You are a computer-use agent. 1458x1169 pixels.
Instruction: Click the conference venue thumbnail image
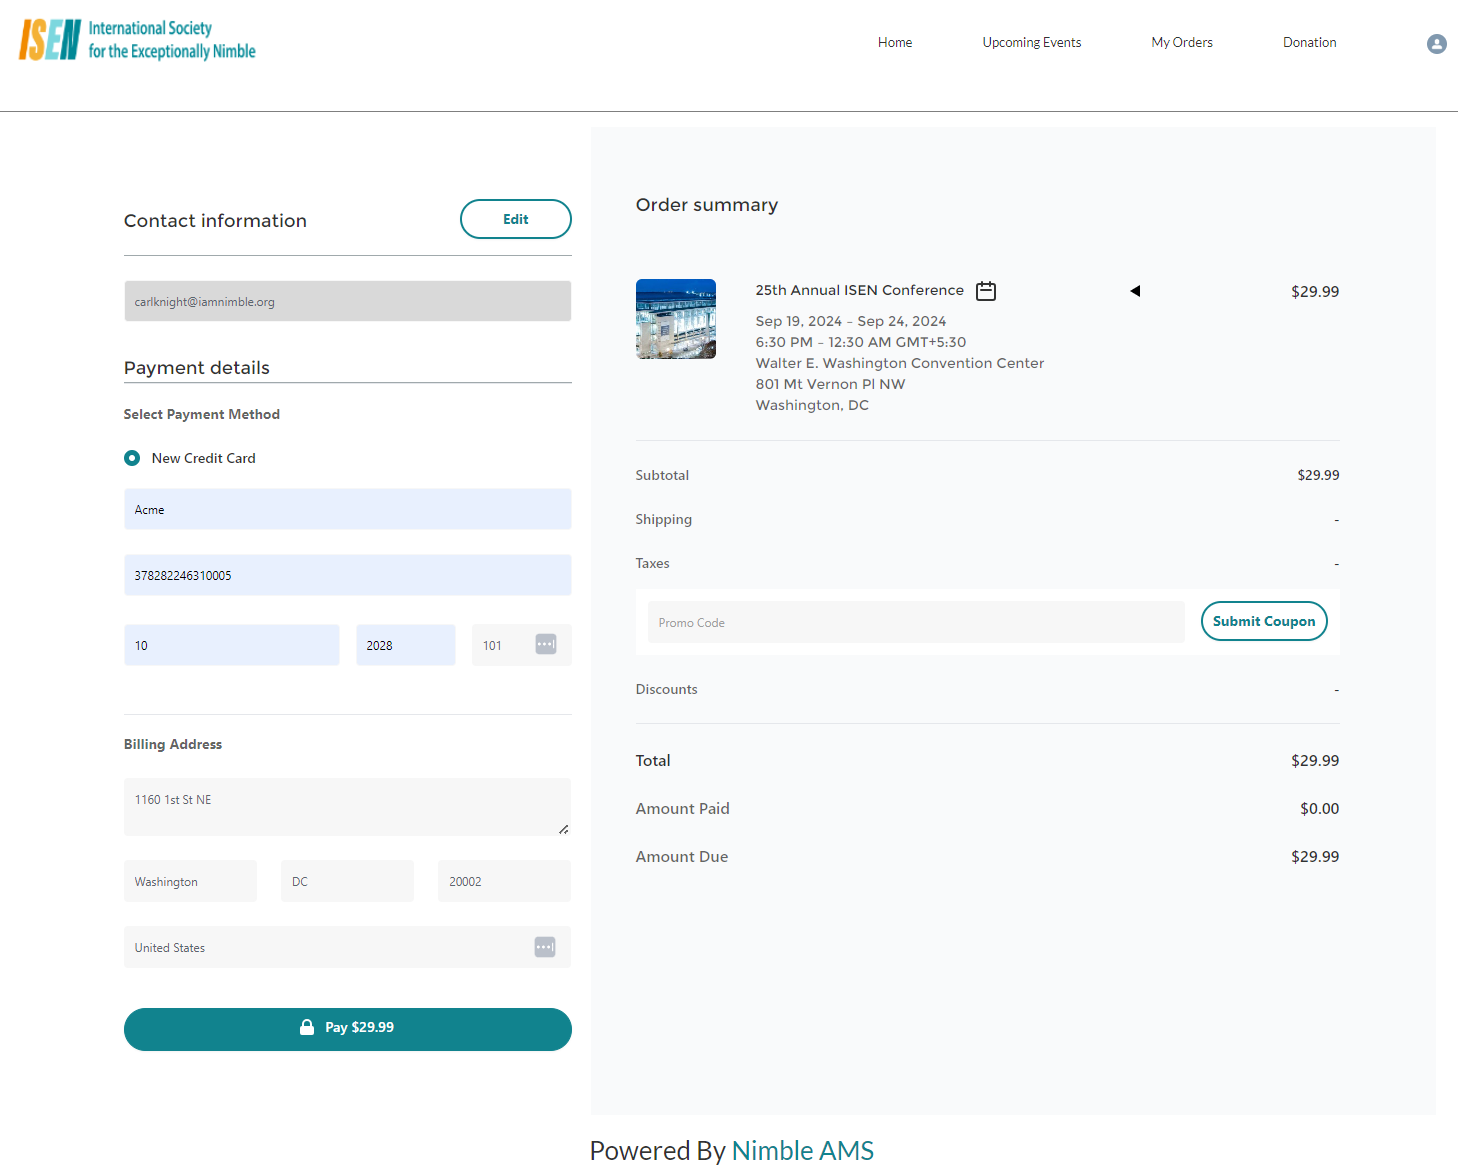676,319
